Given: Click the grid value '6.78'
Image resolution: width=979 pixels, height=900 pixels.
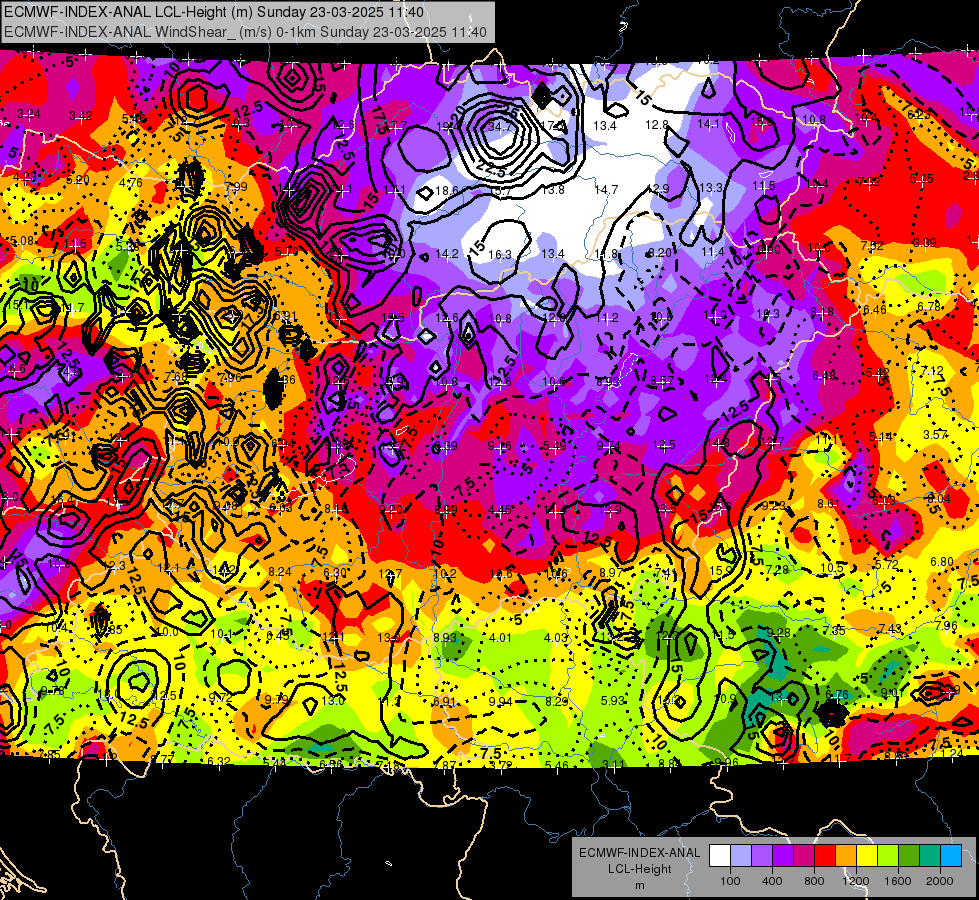Looking at the screenshot, I should pyautogui.click(x=929, y=307).
